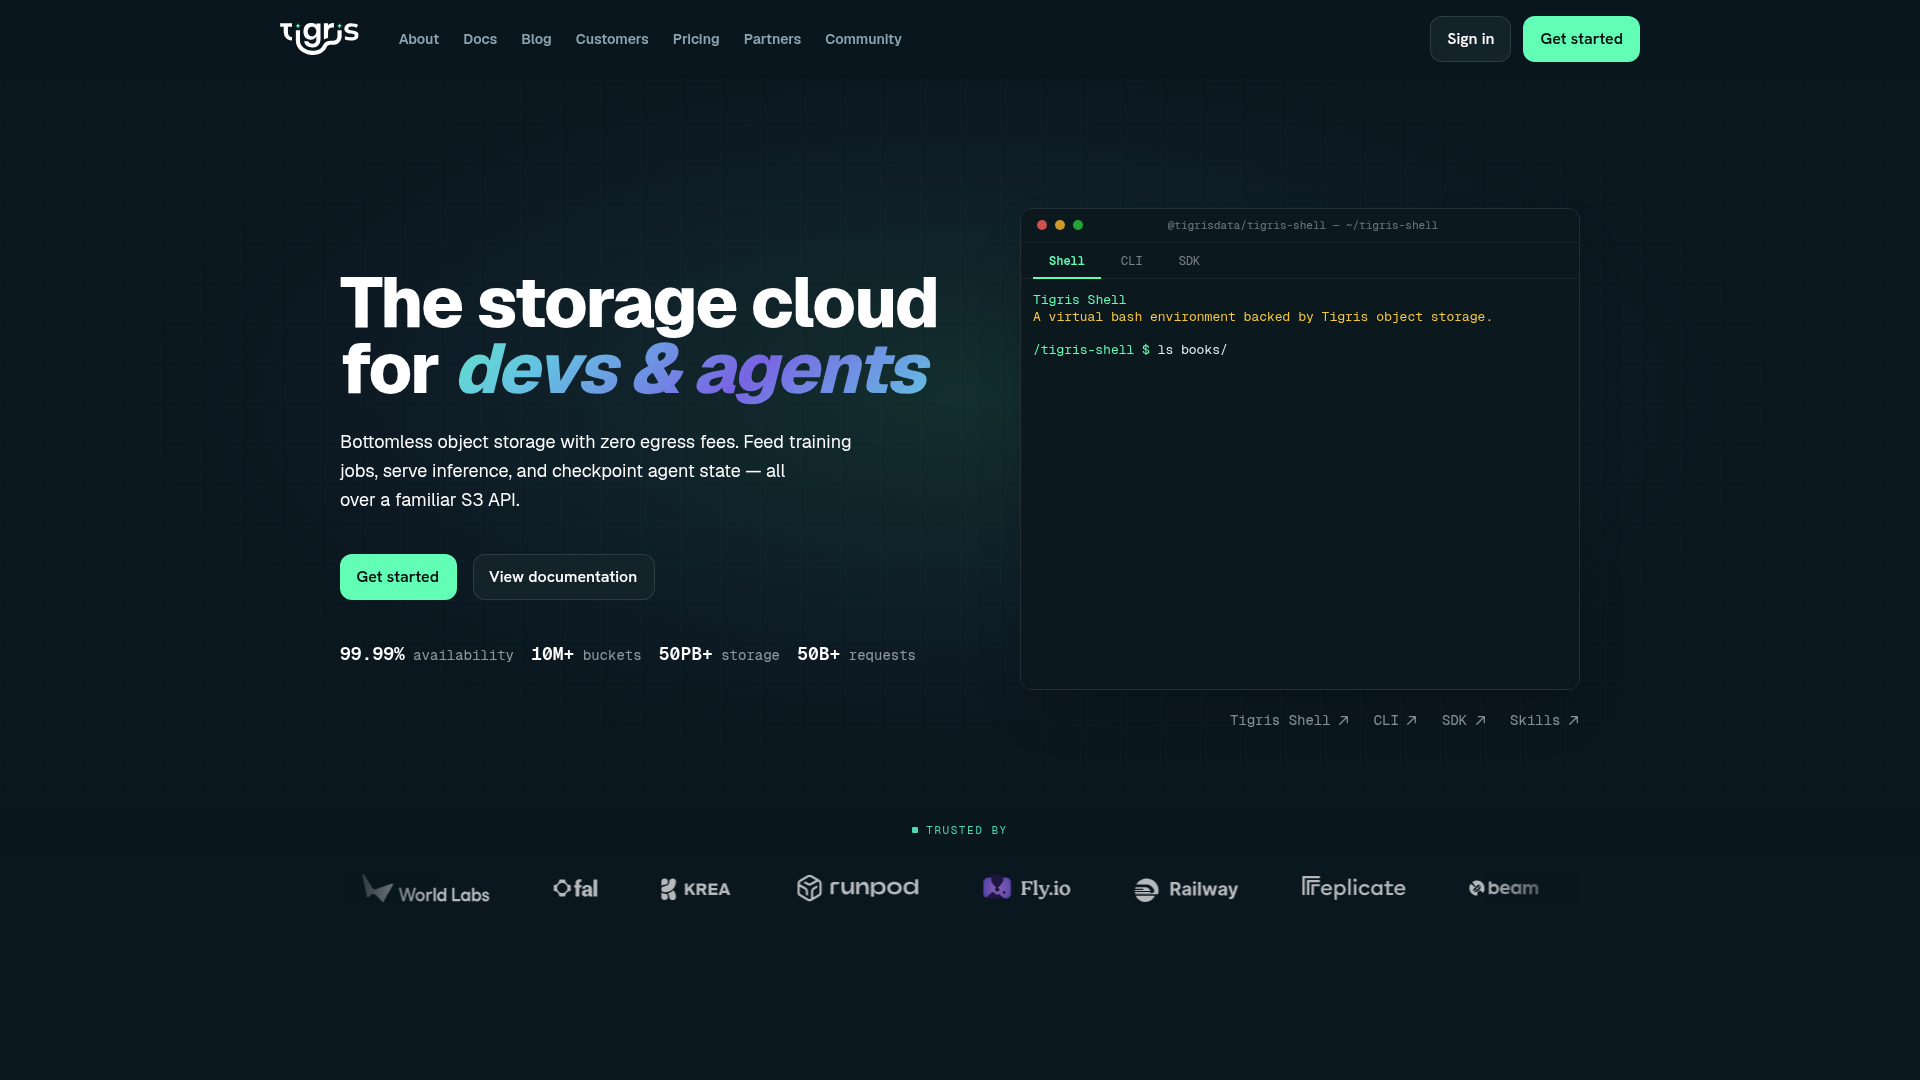The width and height of the screenshot is (1920, 1080).
Task: Click the '99.99%' availability stat
Action: [x=426, y=654]
